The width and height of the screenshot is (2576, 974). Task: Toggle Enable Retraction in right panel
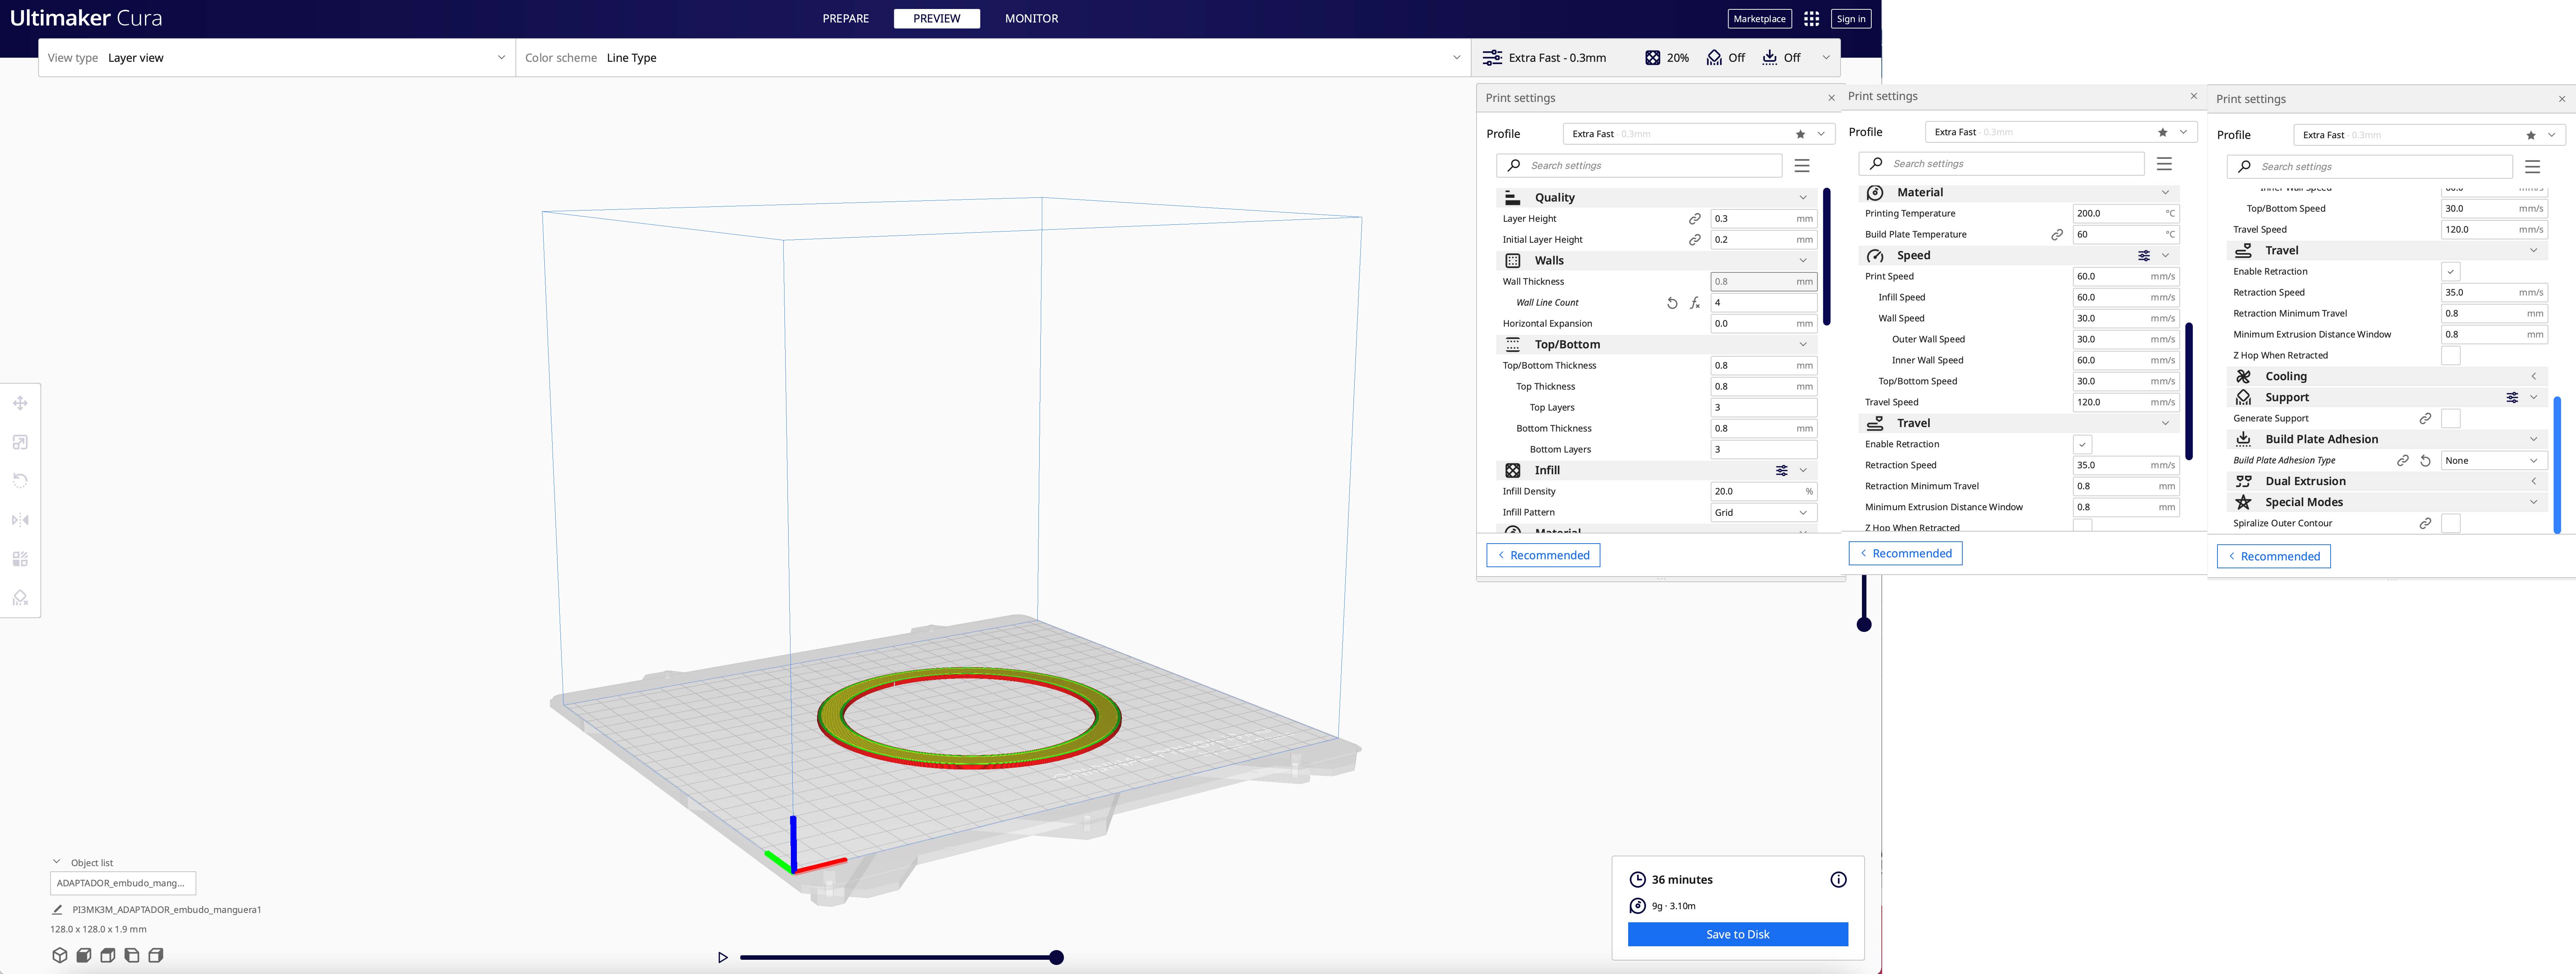(x=2450, y=272)
